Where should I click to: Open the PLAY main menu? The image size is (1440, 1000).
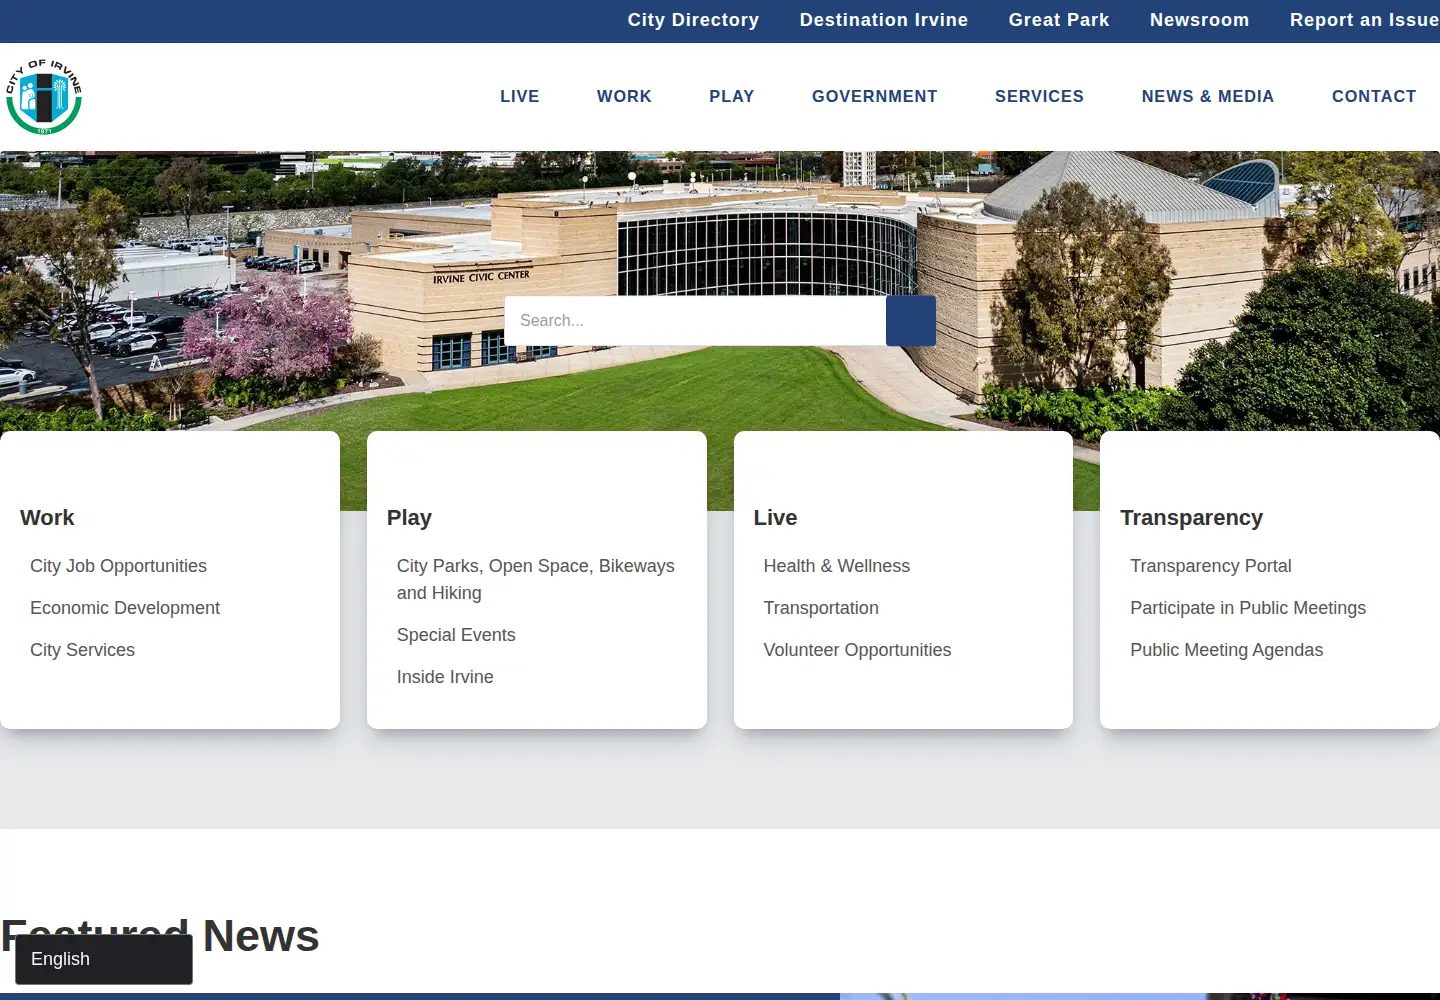coord(732,96)
